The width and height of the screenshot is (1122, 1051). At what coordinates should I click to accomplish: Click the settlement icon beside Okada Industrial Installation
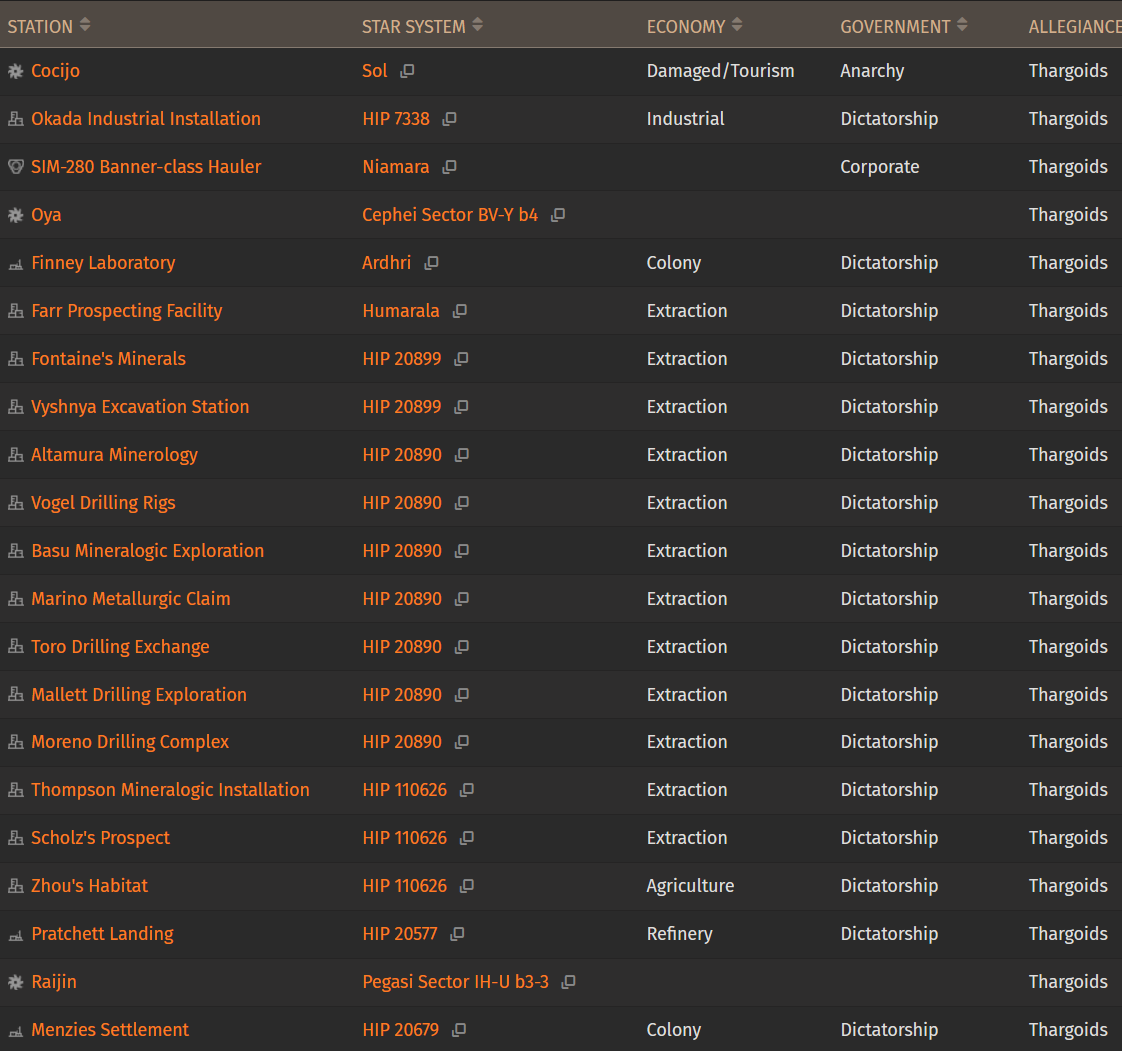[15, 119]
